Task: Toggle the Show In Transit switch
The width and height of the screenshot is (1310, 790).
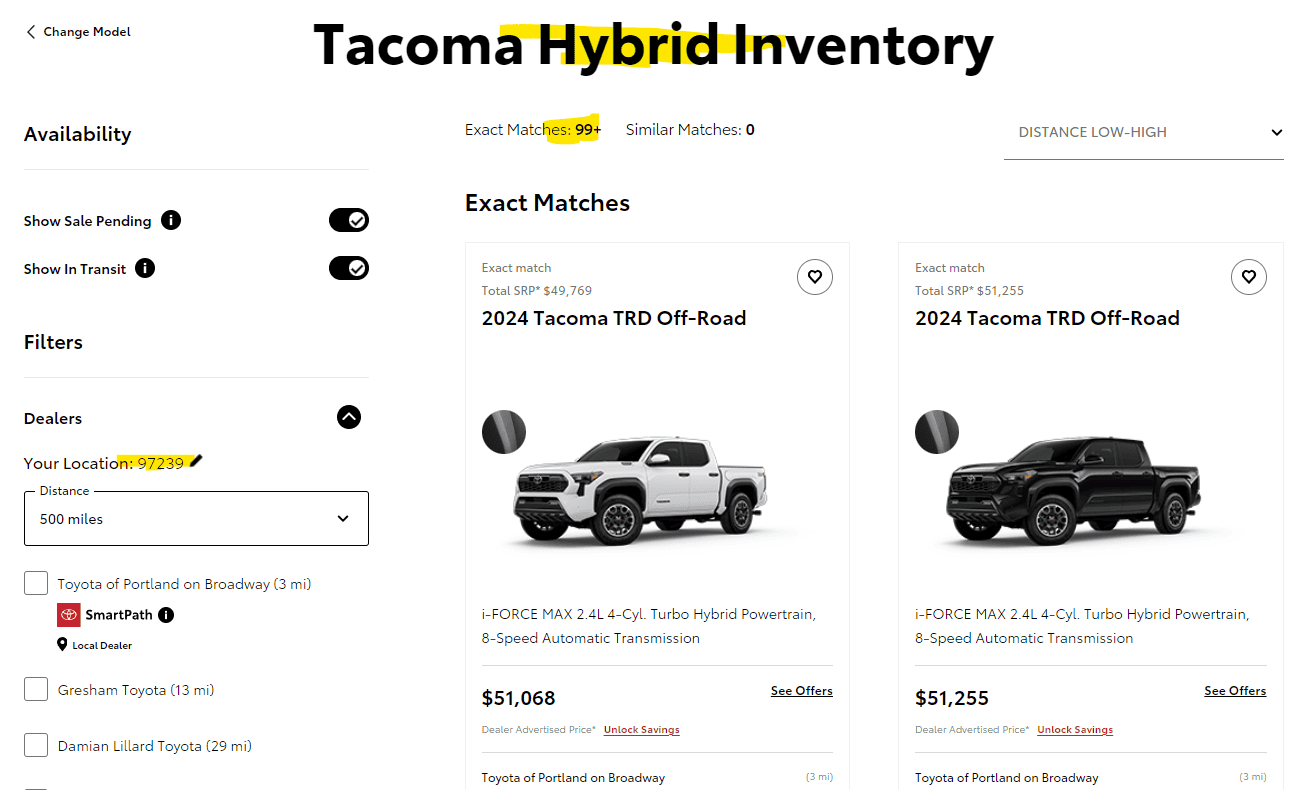Action: click(349, 268)
